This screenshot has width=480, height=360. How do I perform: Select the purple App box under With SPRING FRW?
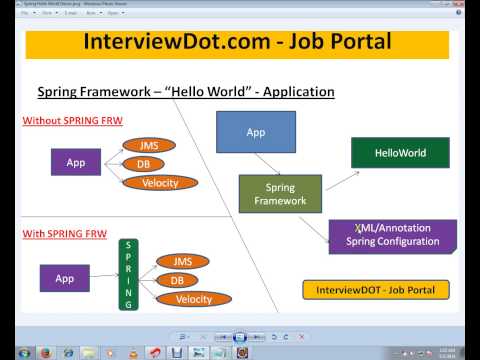[x=65, y=278]
